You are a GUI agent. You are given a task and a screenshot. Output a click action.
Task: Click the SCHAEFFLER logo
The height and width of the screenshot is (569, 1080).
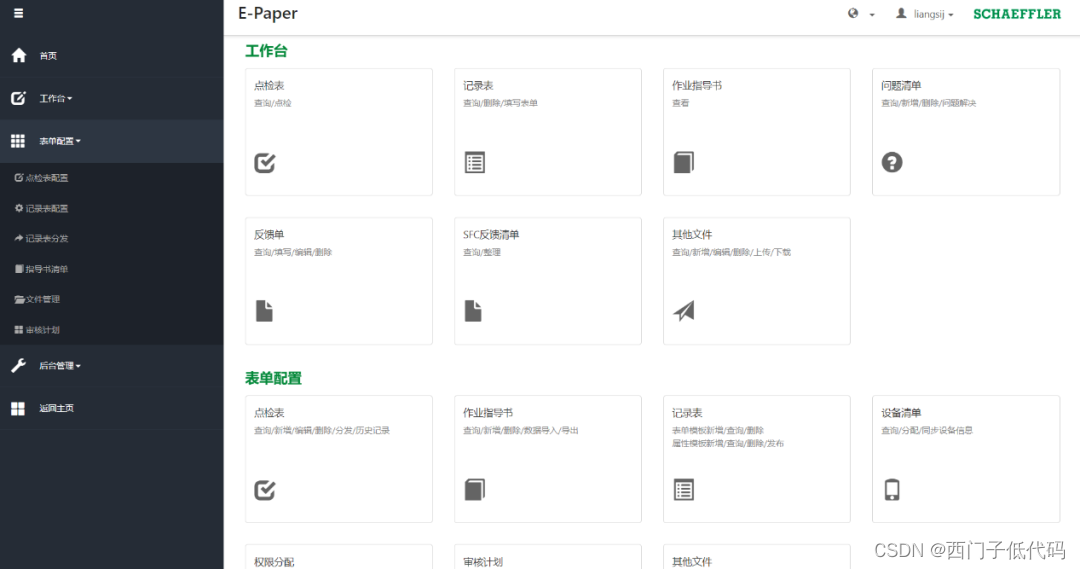(1017, 14)
